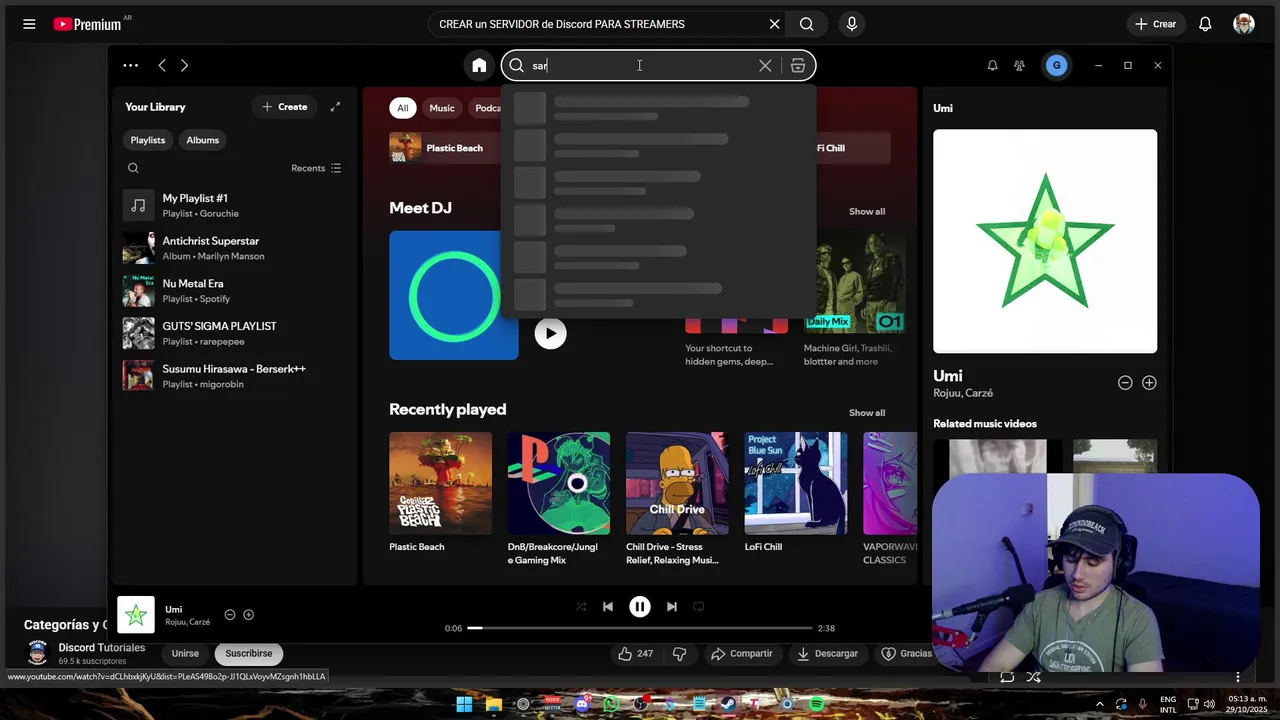Screen dimensions: 1280x720
Task: Click YouTube Crear button
Action: click(1156, 24)
